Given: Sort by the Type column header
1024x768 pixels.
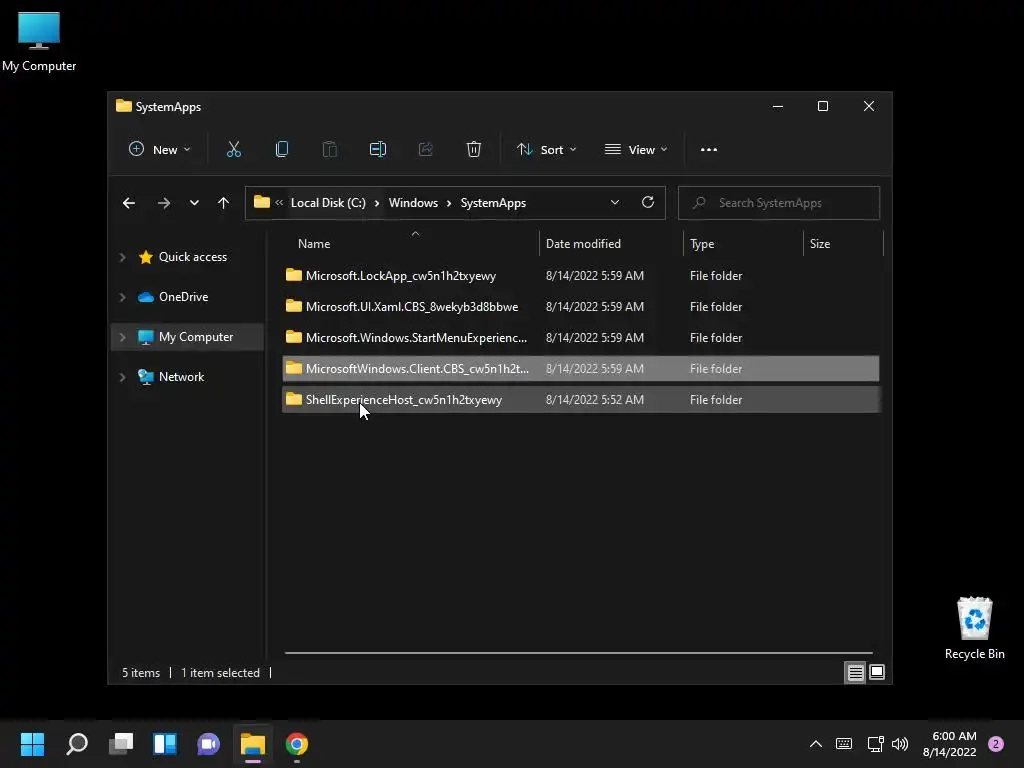Looking at the screenshot, I should click(x=702, y=244).
